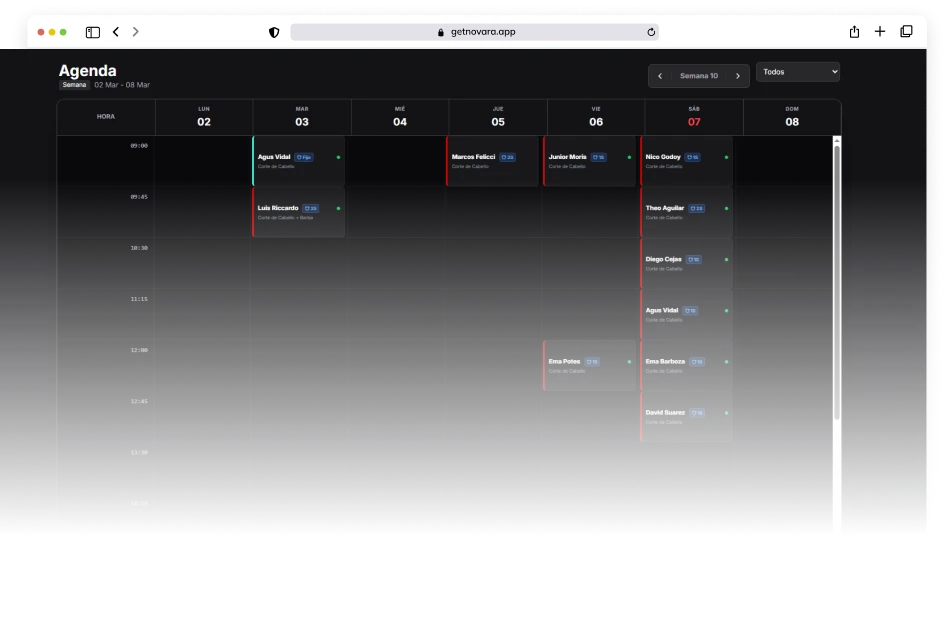The width and height of the screenshot is (949, 628).
Task: Click the Safari sidebar toggle icon
Action: point(92,32)
